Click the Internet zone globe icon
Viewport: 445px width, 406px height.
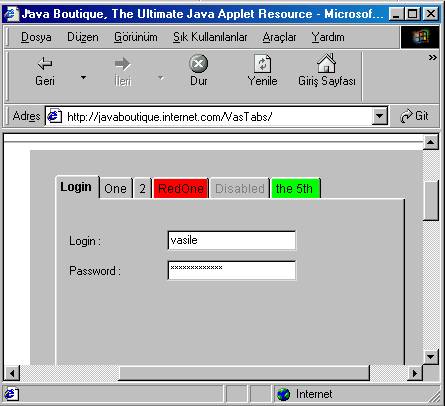point(283,394)
